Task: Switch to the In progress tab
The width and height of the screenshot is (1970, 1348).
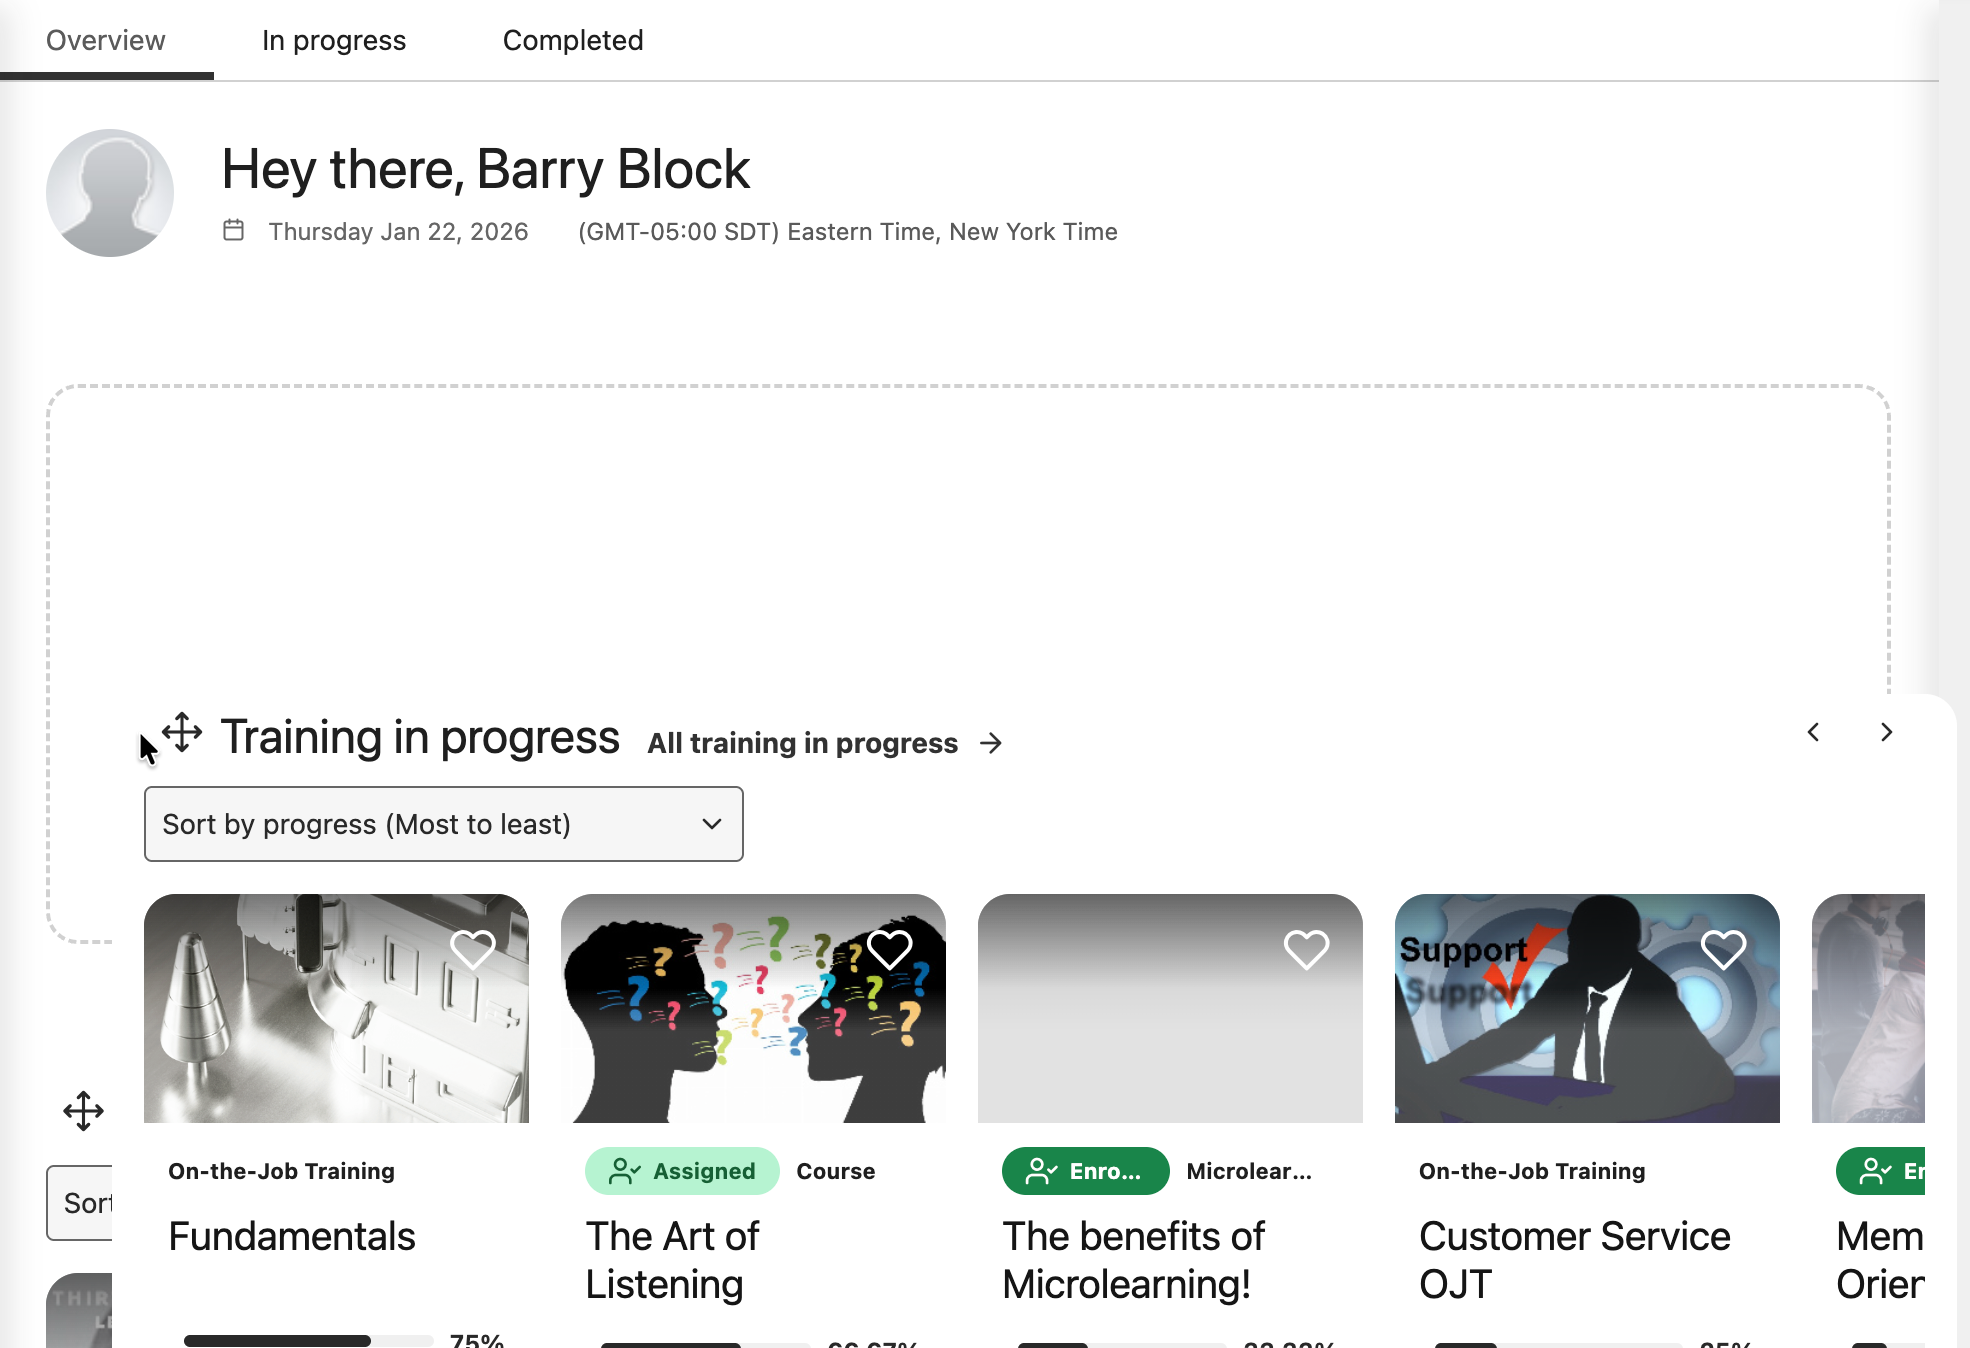Action: tap(334, 40)
